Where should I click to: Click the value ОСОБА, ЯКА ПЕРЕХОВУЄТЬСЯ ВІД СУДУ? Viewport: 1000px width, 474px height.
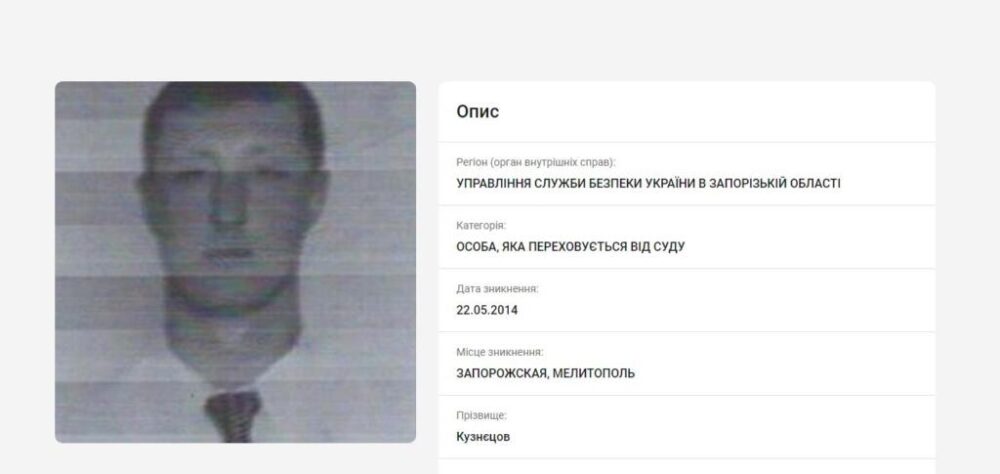click(x=570, y=247)
